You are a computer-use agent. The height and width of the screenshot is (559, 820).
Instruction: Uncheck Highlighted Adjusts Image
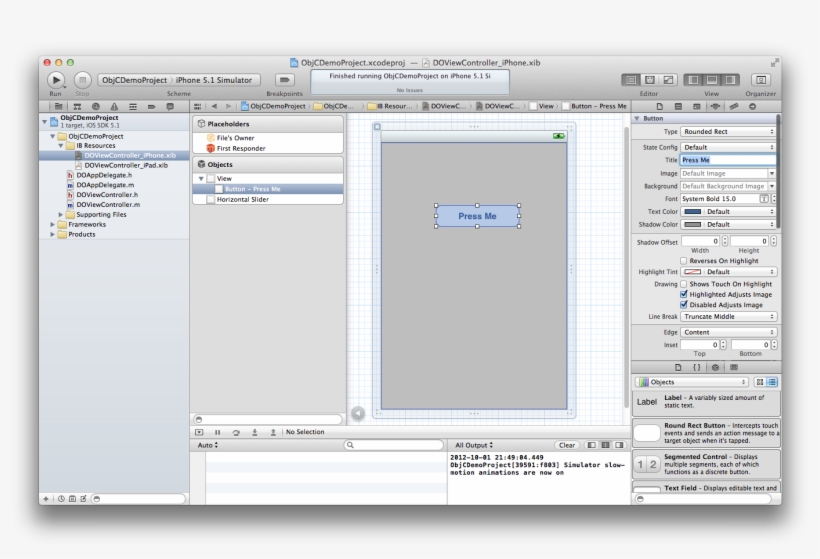tap(684, 294)
